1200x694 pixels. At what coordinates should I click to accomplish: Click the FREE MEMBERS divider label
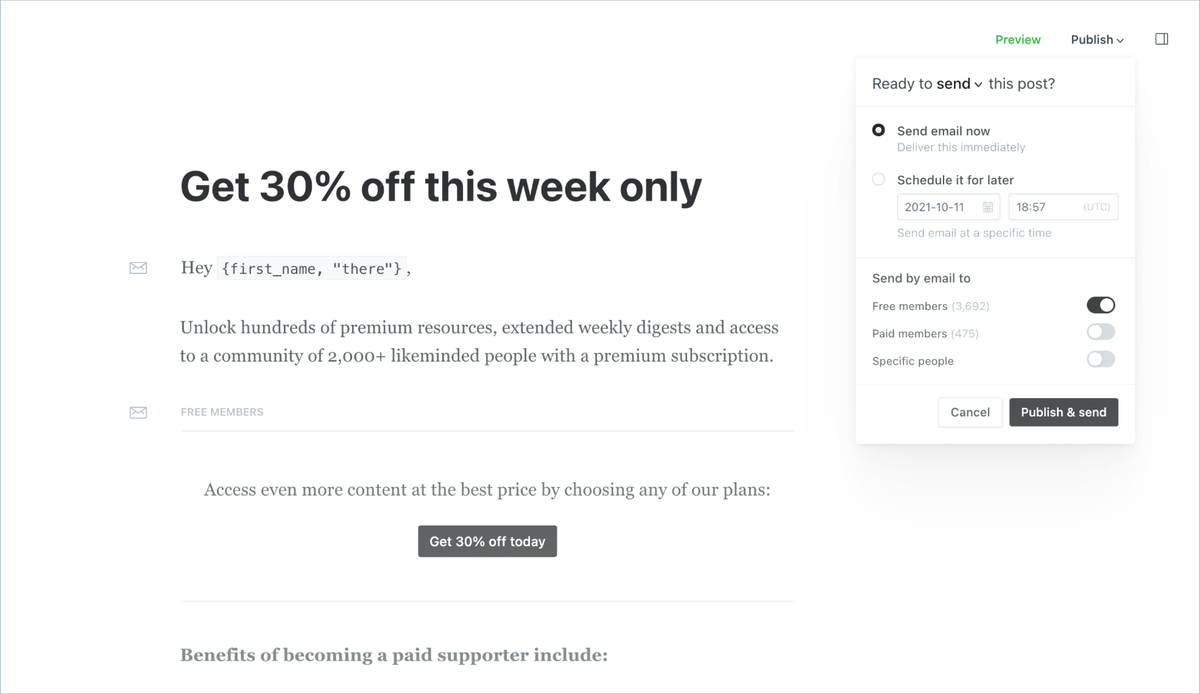(222, 412)
